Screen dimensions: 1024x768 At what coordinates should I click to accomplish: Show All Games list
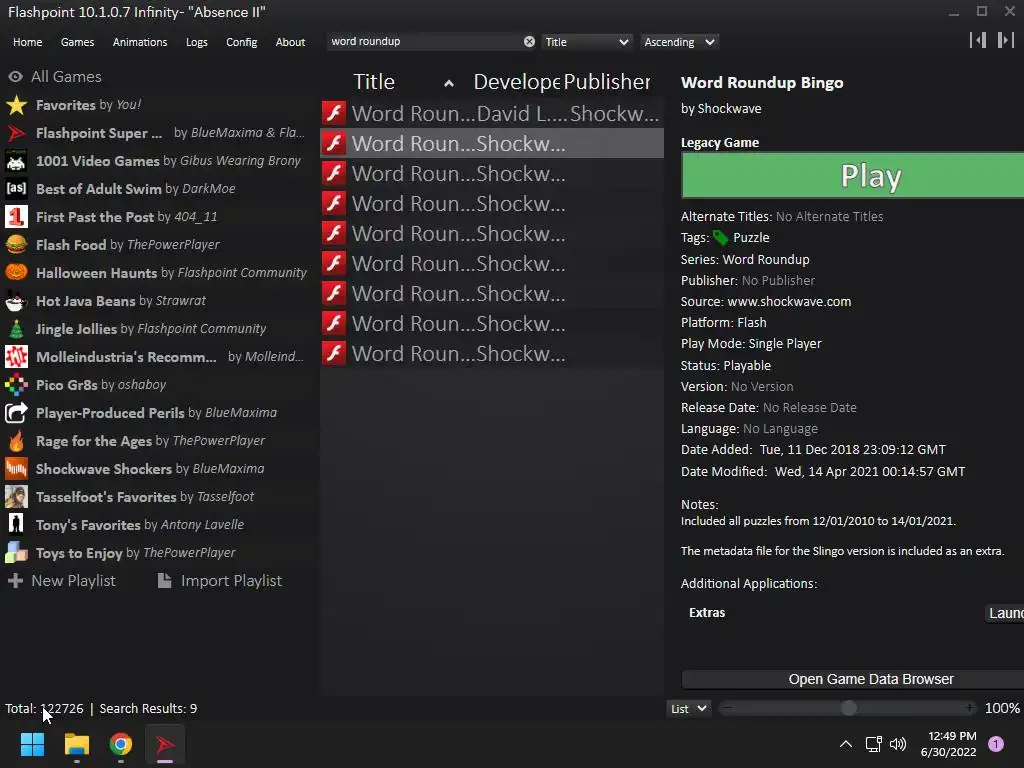click(x=55, y=76)
